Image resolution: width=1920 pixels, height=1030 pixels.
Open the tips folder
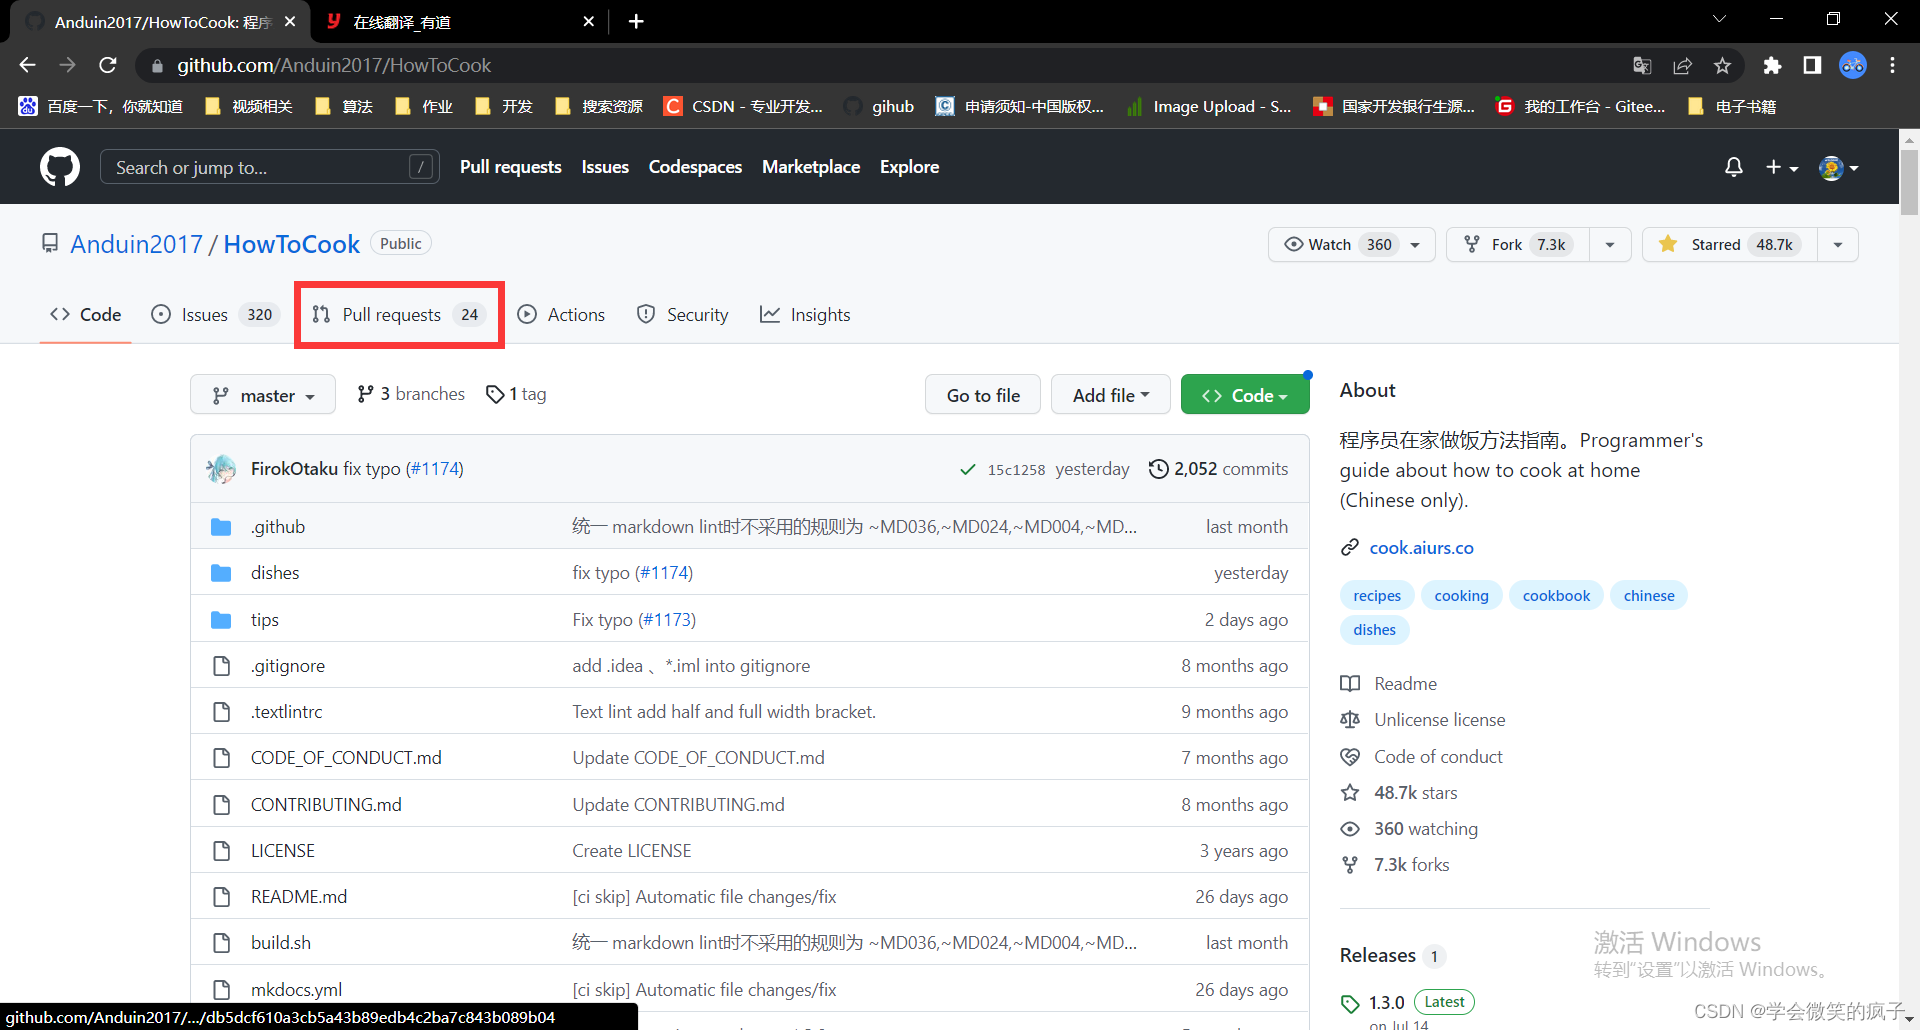point(265,619)
